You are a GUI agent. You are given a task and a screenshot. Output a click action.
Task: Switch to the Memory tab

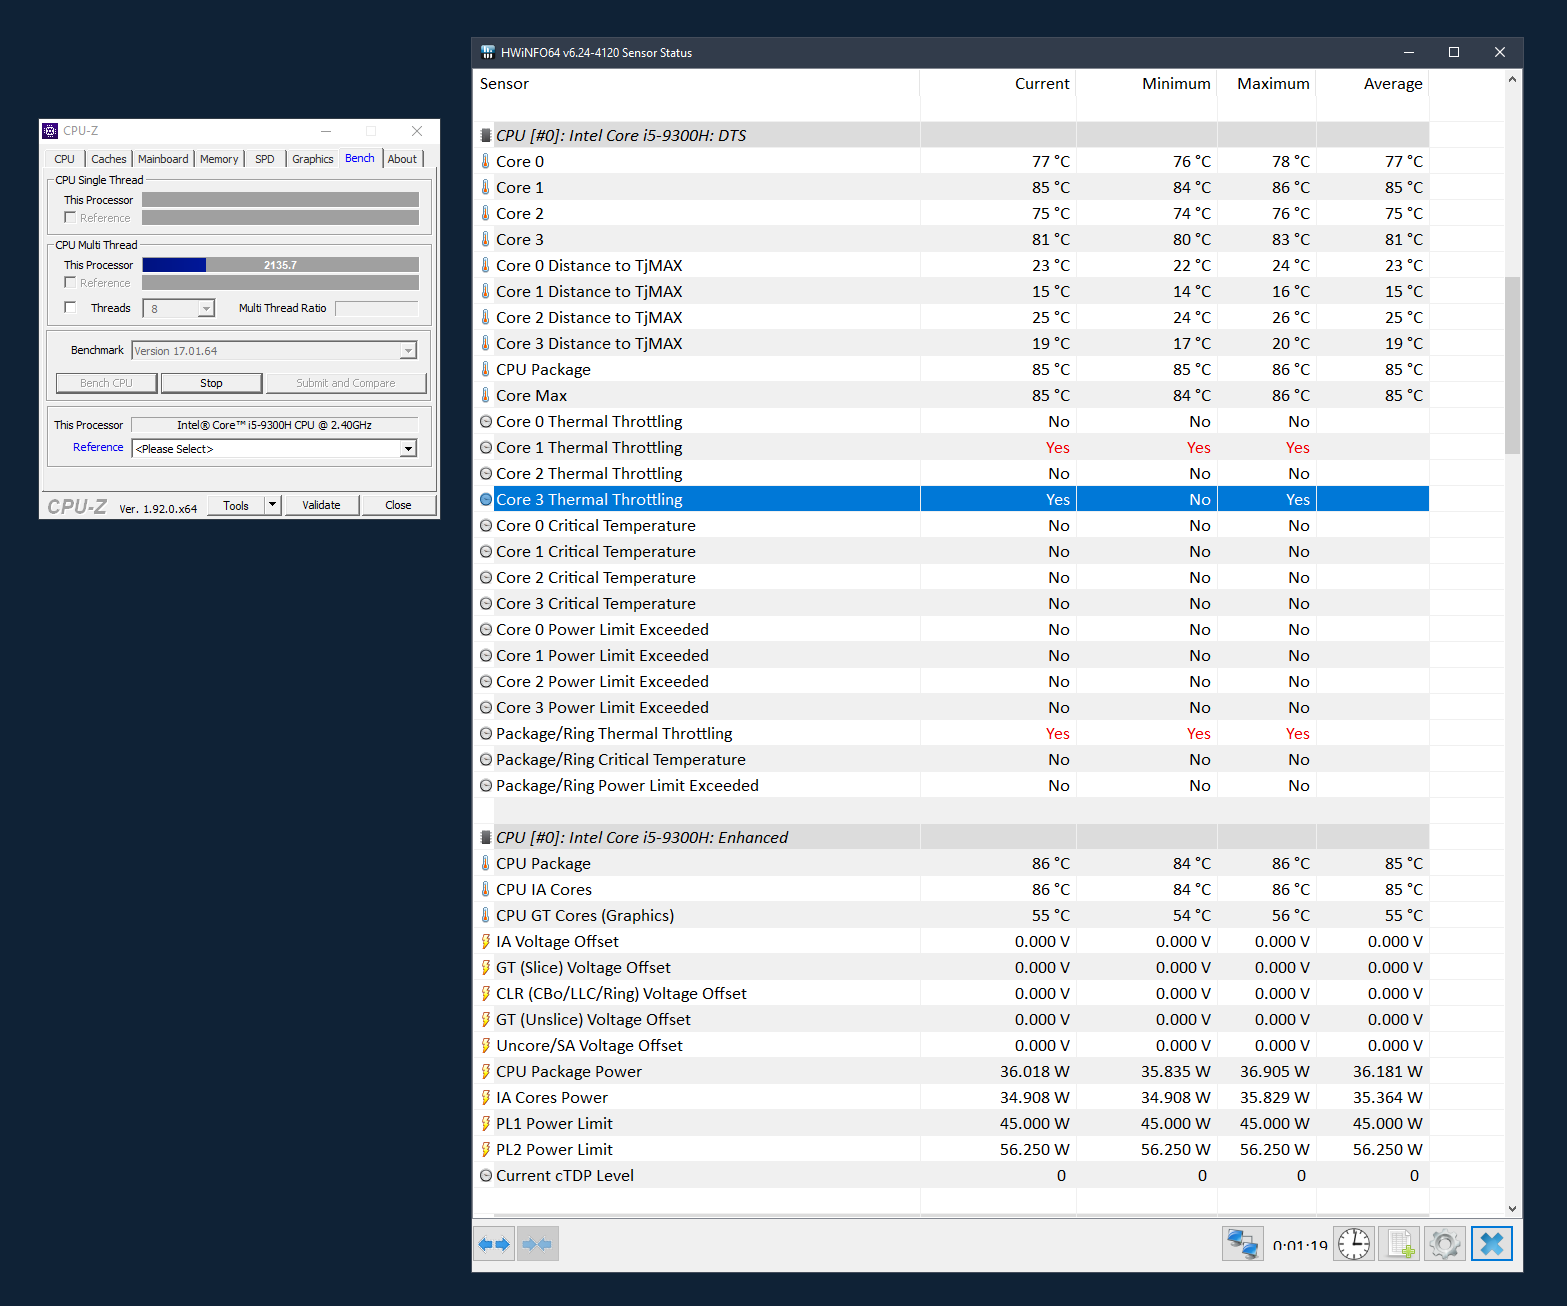coord(219,159)
